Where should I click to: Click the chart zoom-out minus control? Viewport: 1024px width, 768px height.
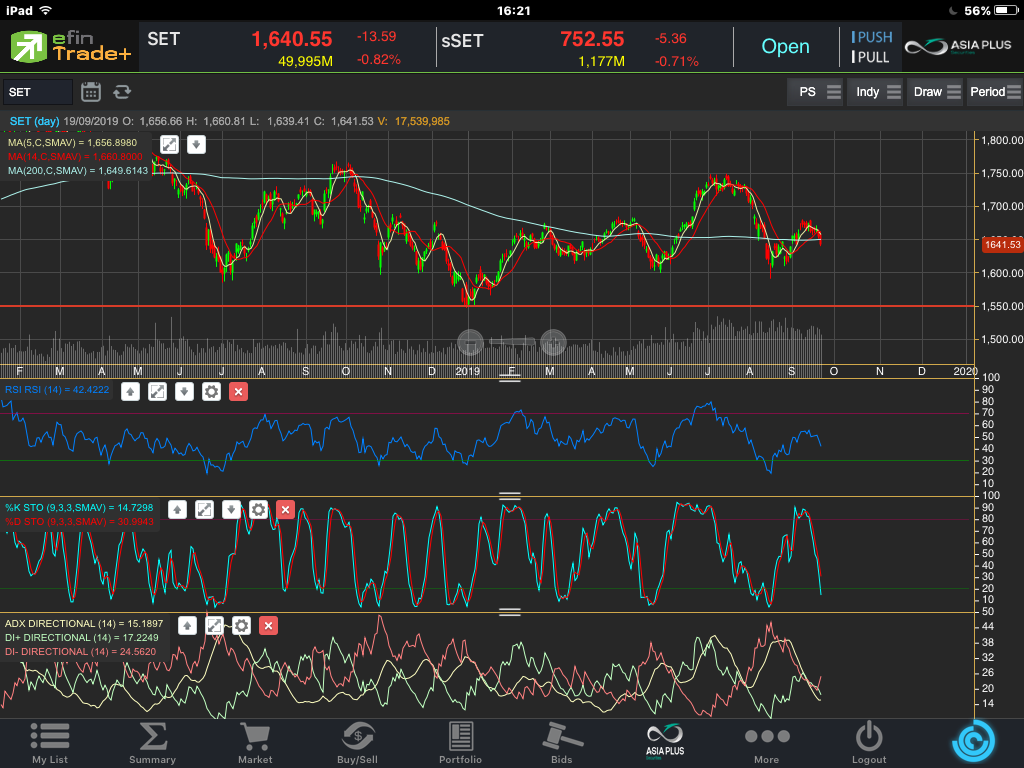(471, 343)
